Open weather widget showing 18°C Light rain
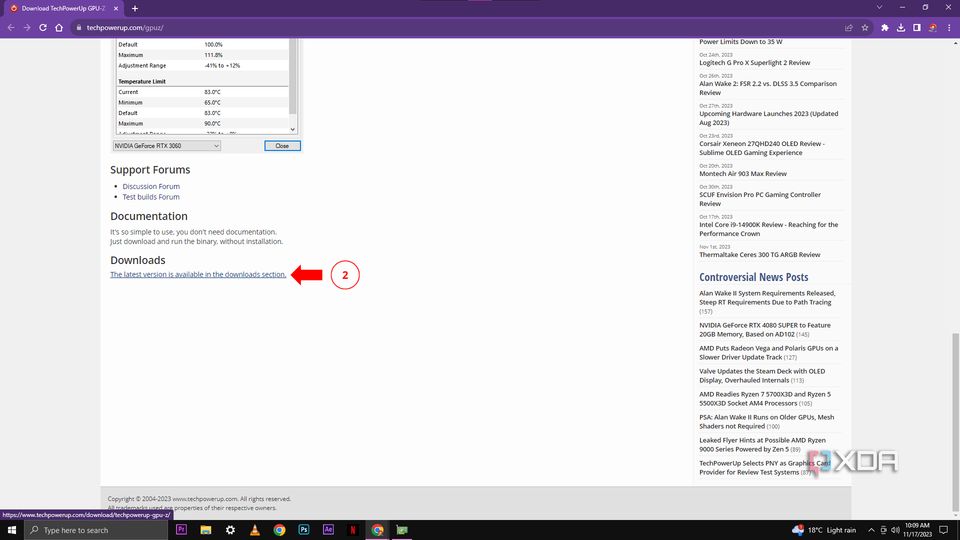The width and height of the screenshot is (960, 540). (x=824, y=530)
